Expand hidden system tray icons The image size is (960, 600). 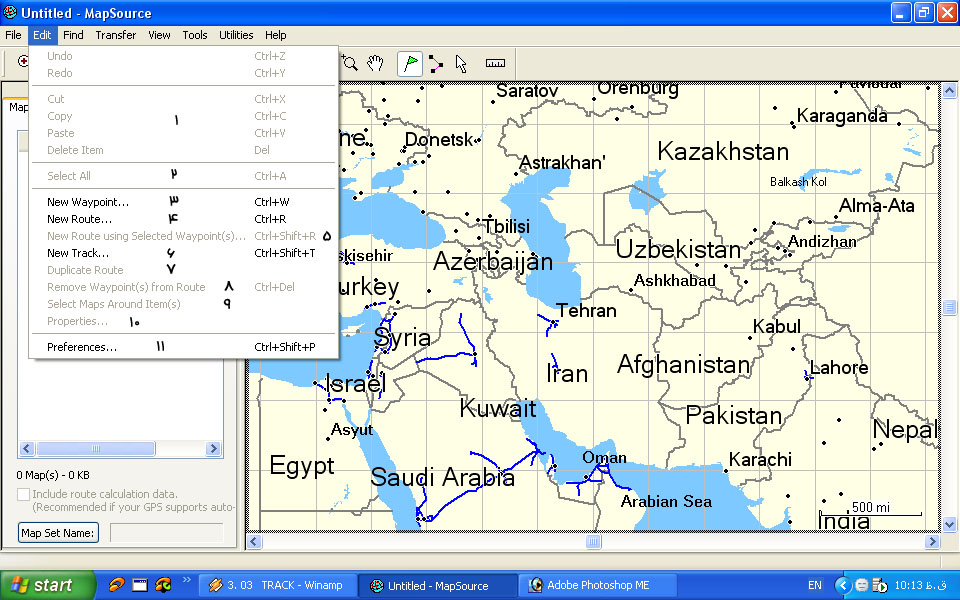pyautogui.click(x=842, y=585)
